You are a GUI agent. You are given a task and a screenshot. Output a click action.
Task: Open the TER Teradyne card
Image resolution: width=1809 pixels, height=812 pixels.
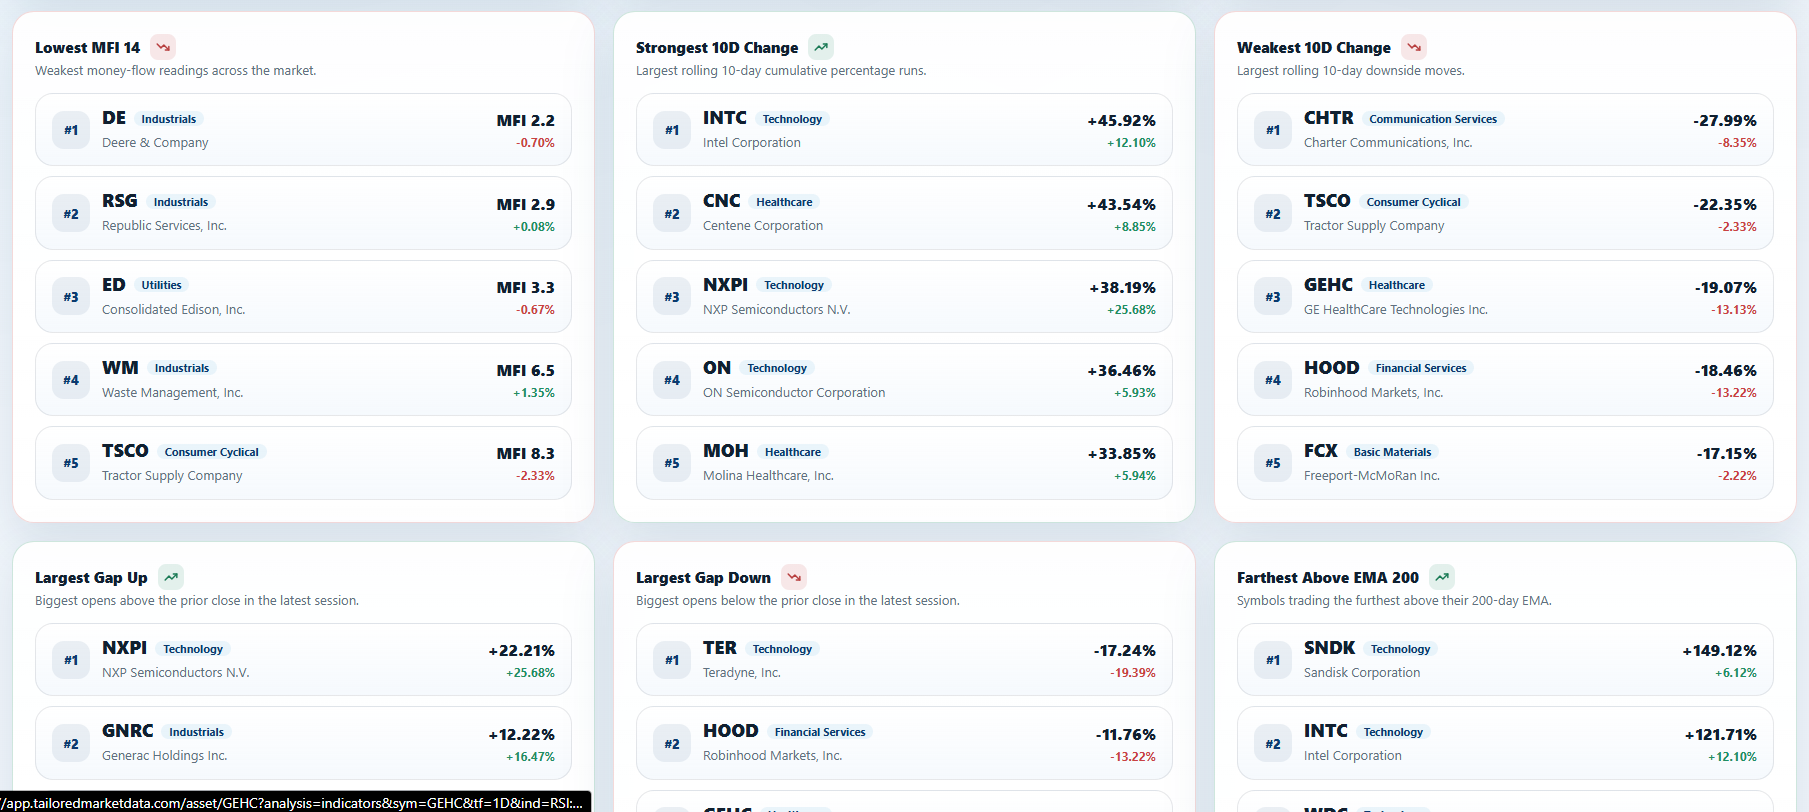[x=904, y=660]
